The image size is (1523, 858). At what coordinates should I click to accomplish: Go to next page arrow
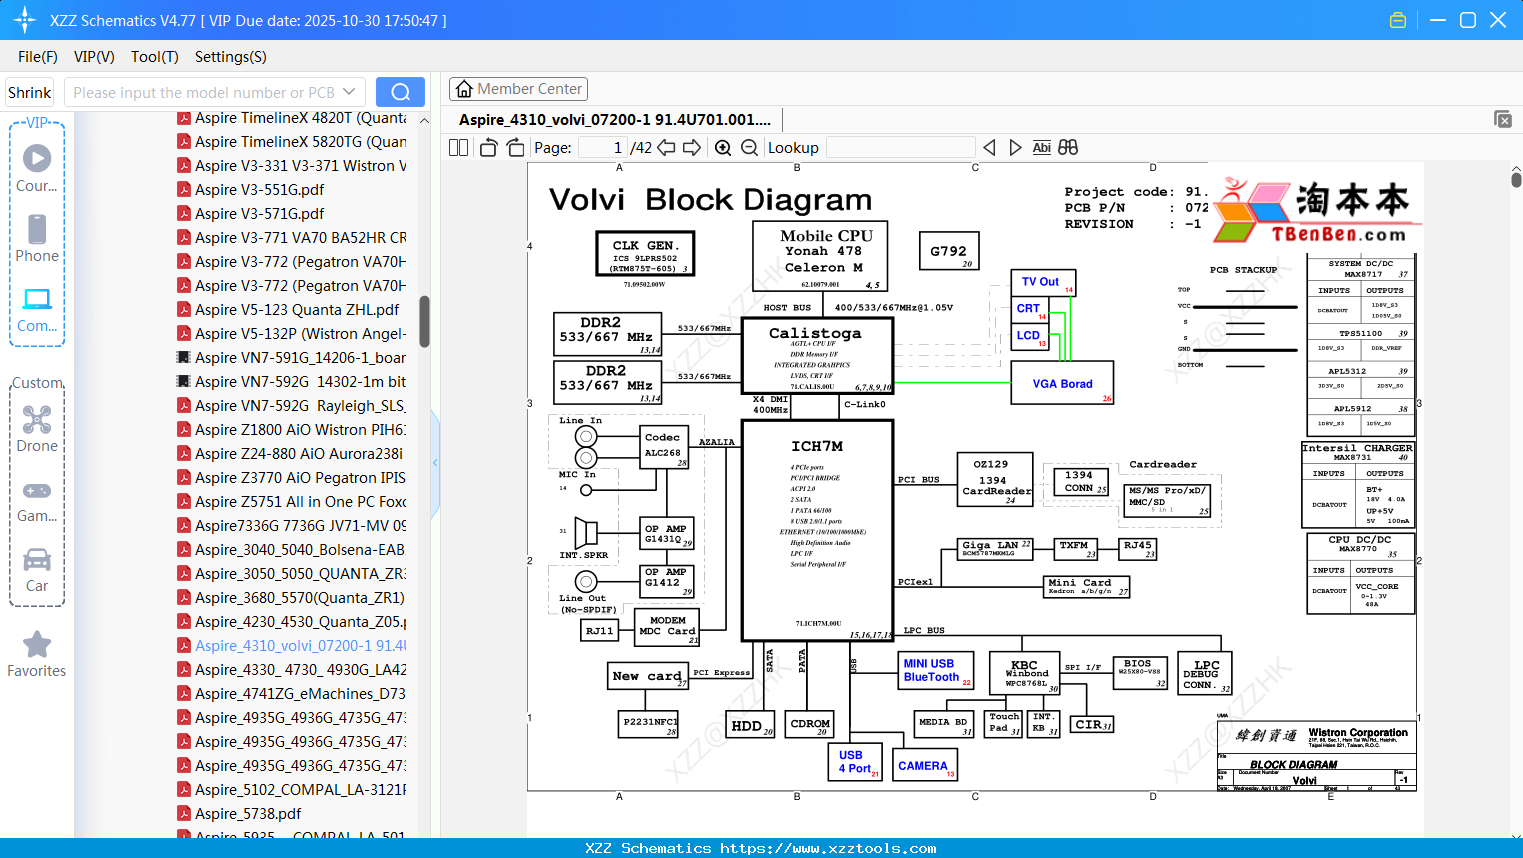coord(692,148)
